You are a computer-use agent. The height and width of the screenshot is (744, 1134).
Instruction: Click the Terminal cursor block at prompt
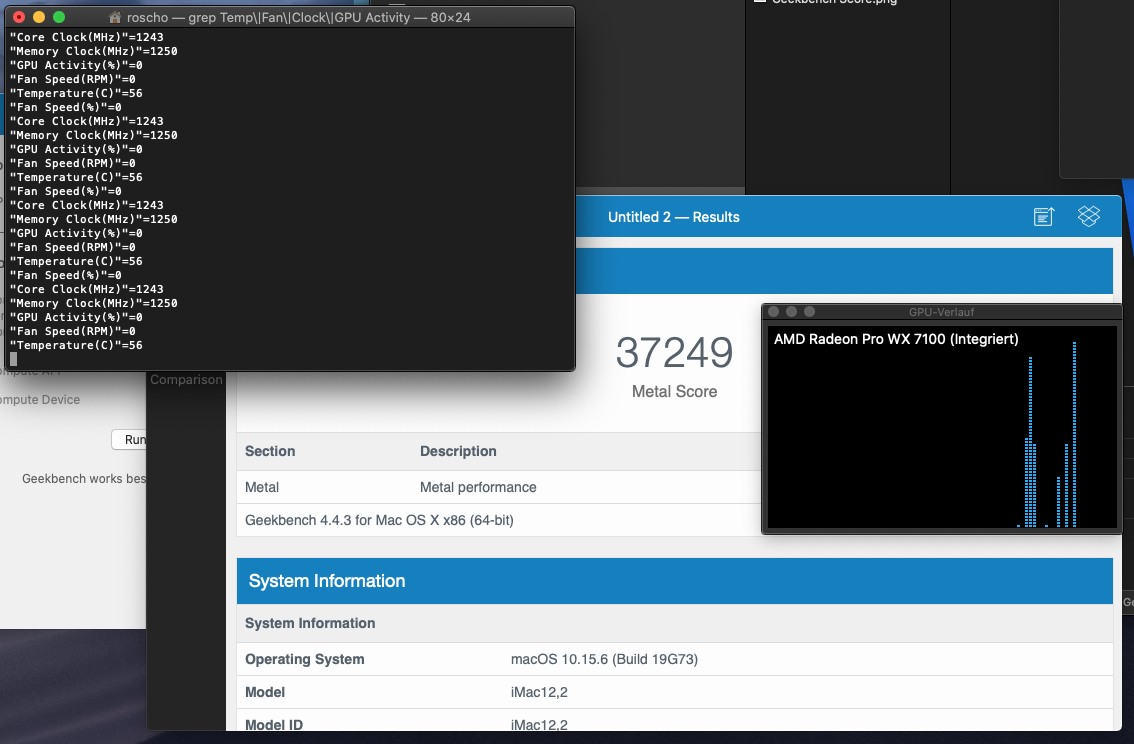pyautogui.click(x=13, y=359)
